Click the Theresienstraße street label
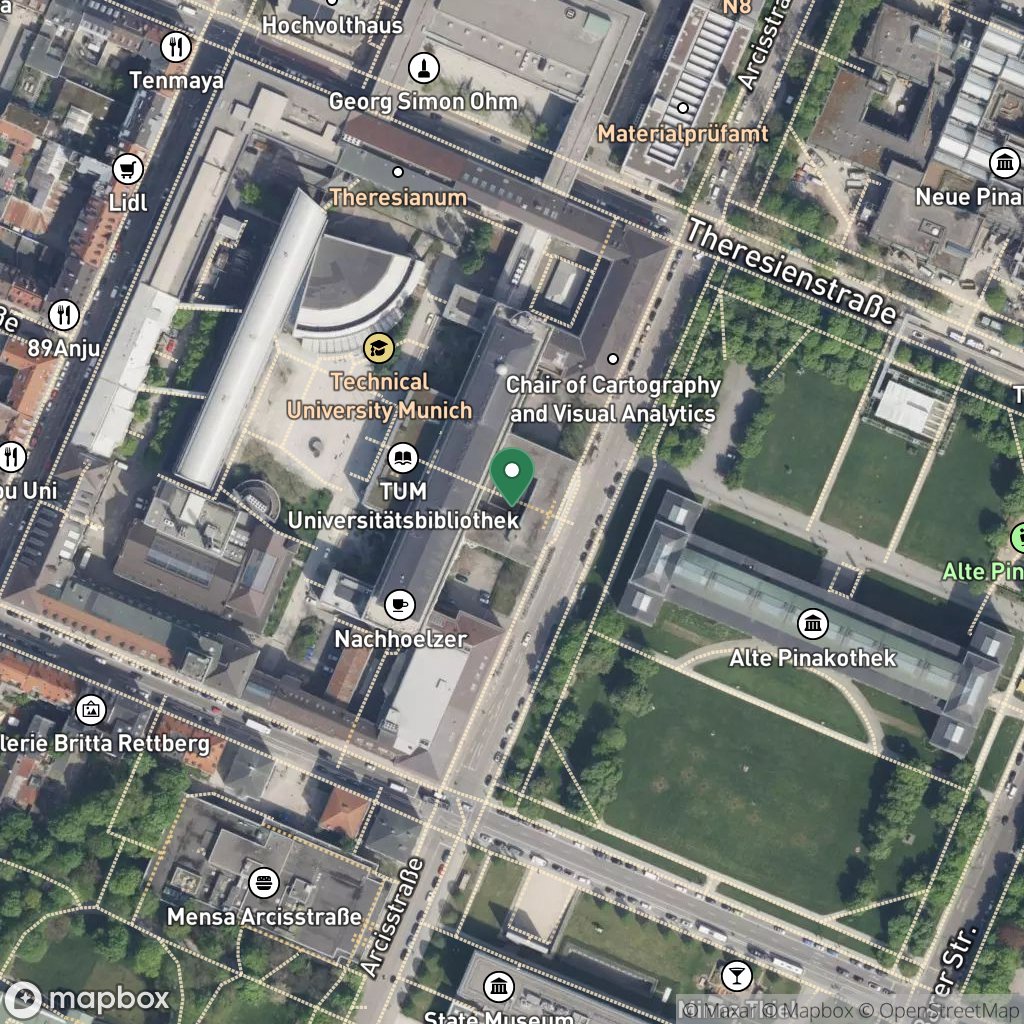Screen dimensions: 1024x1024 coord(793,272)
